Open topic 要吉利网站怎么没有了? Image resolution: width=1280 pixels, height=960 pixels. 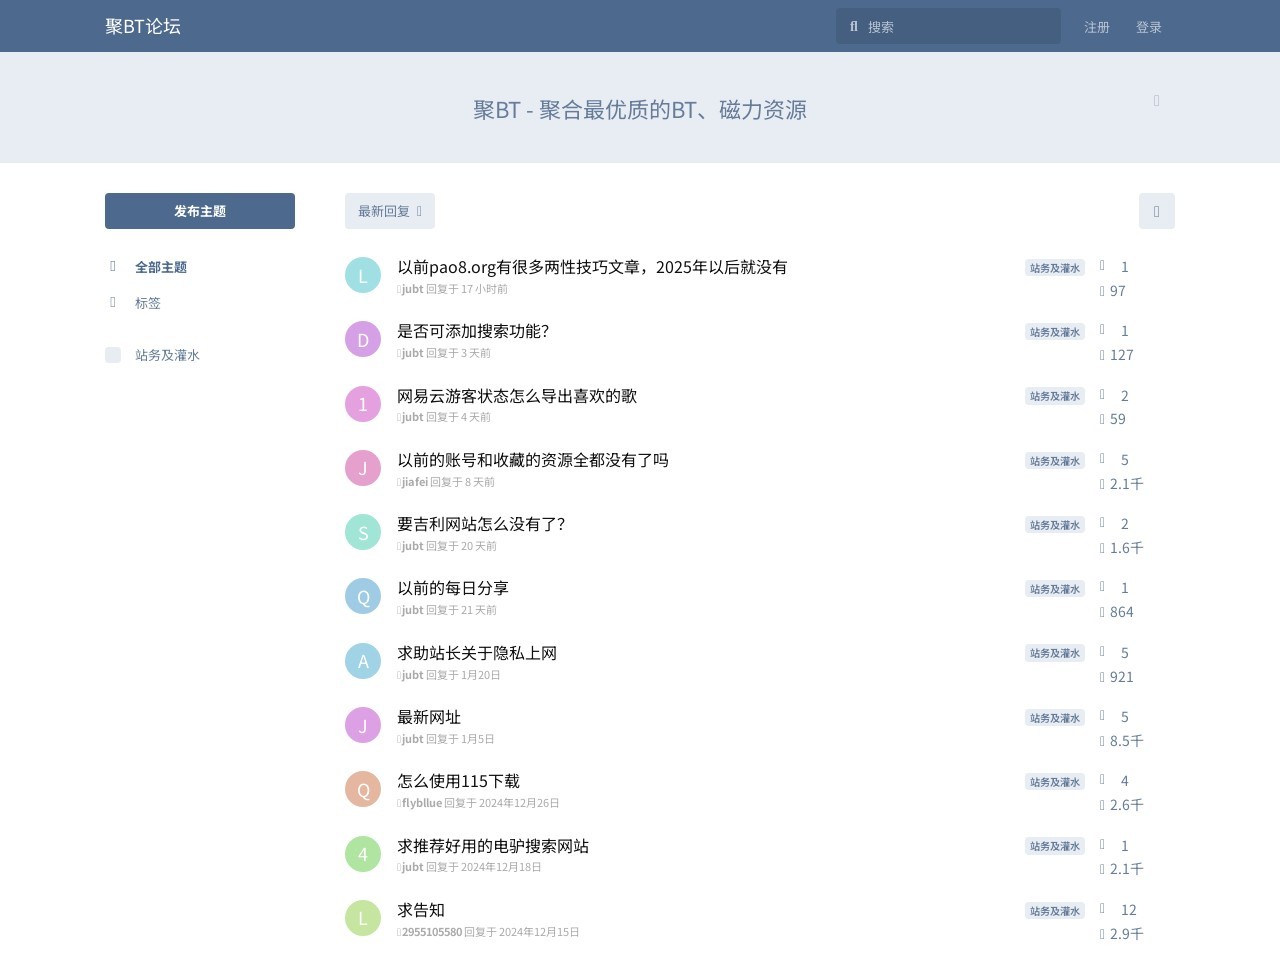pos(481,524)
